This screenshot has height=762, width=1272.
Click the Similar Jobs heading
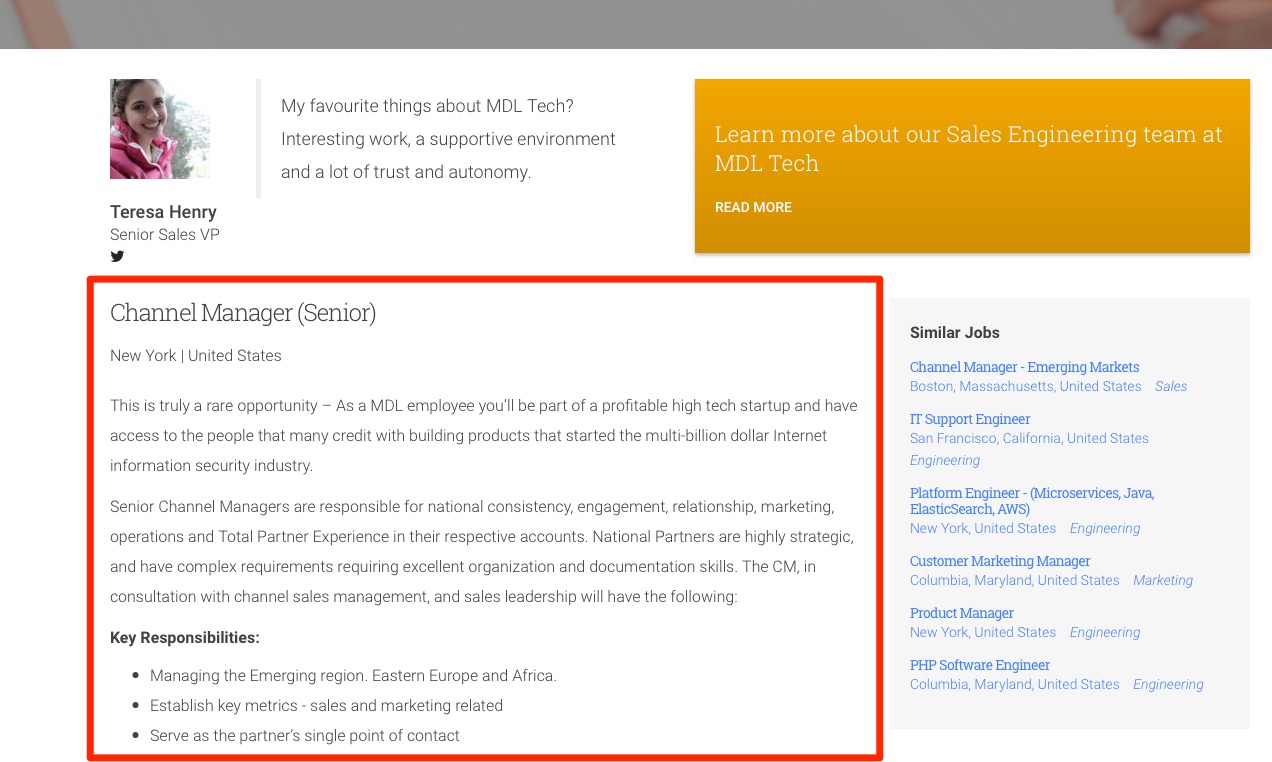point(954,332)
